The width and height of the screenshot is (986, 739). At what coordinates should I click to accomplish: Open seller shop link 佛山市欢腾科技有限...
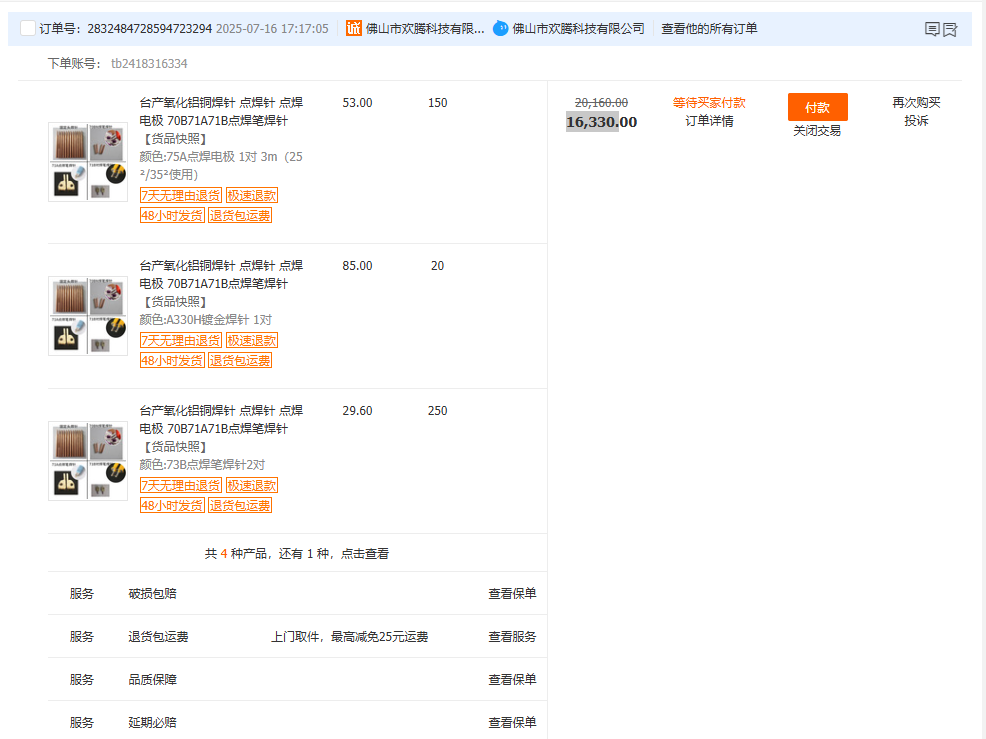tap(425, 28)
